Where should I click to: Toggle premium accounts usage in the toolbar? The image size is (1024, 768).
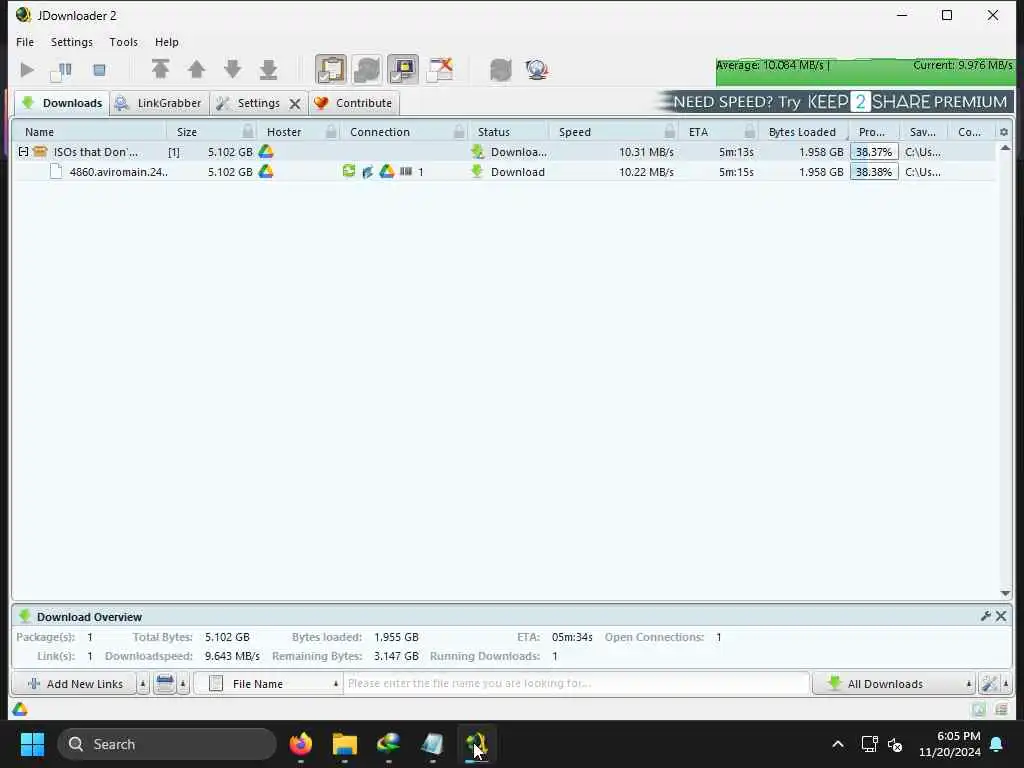tap(403, 70)
